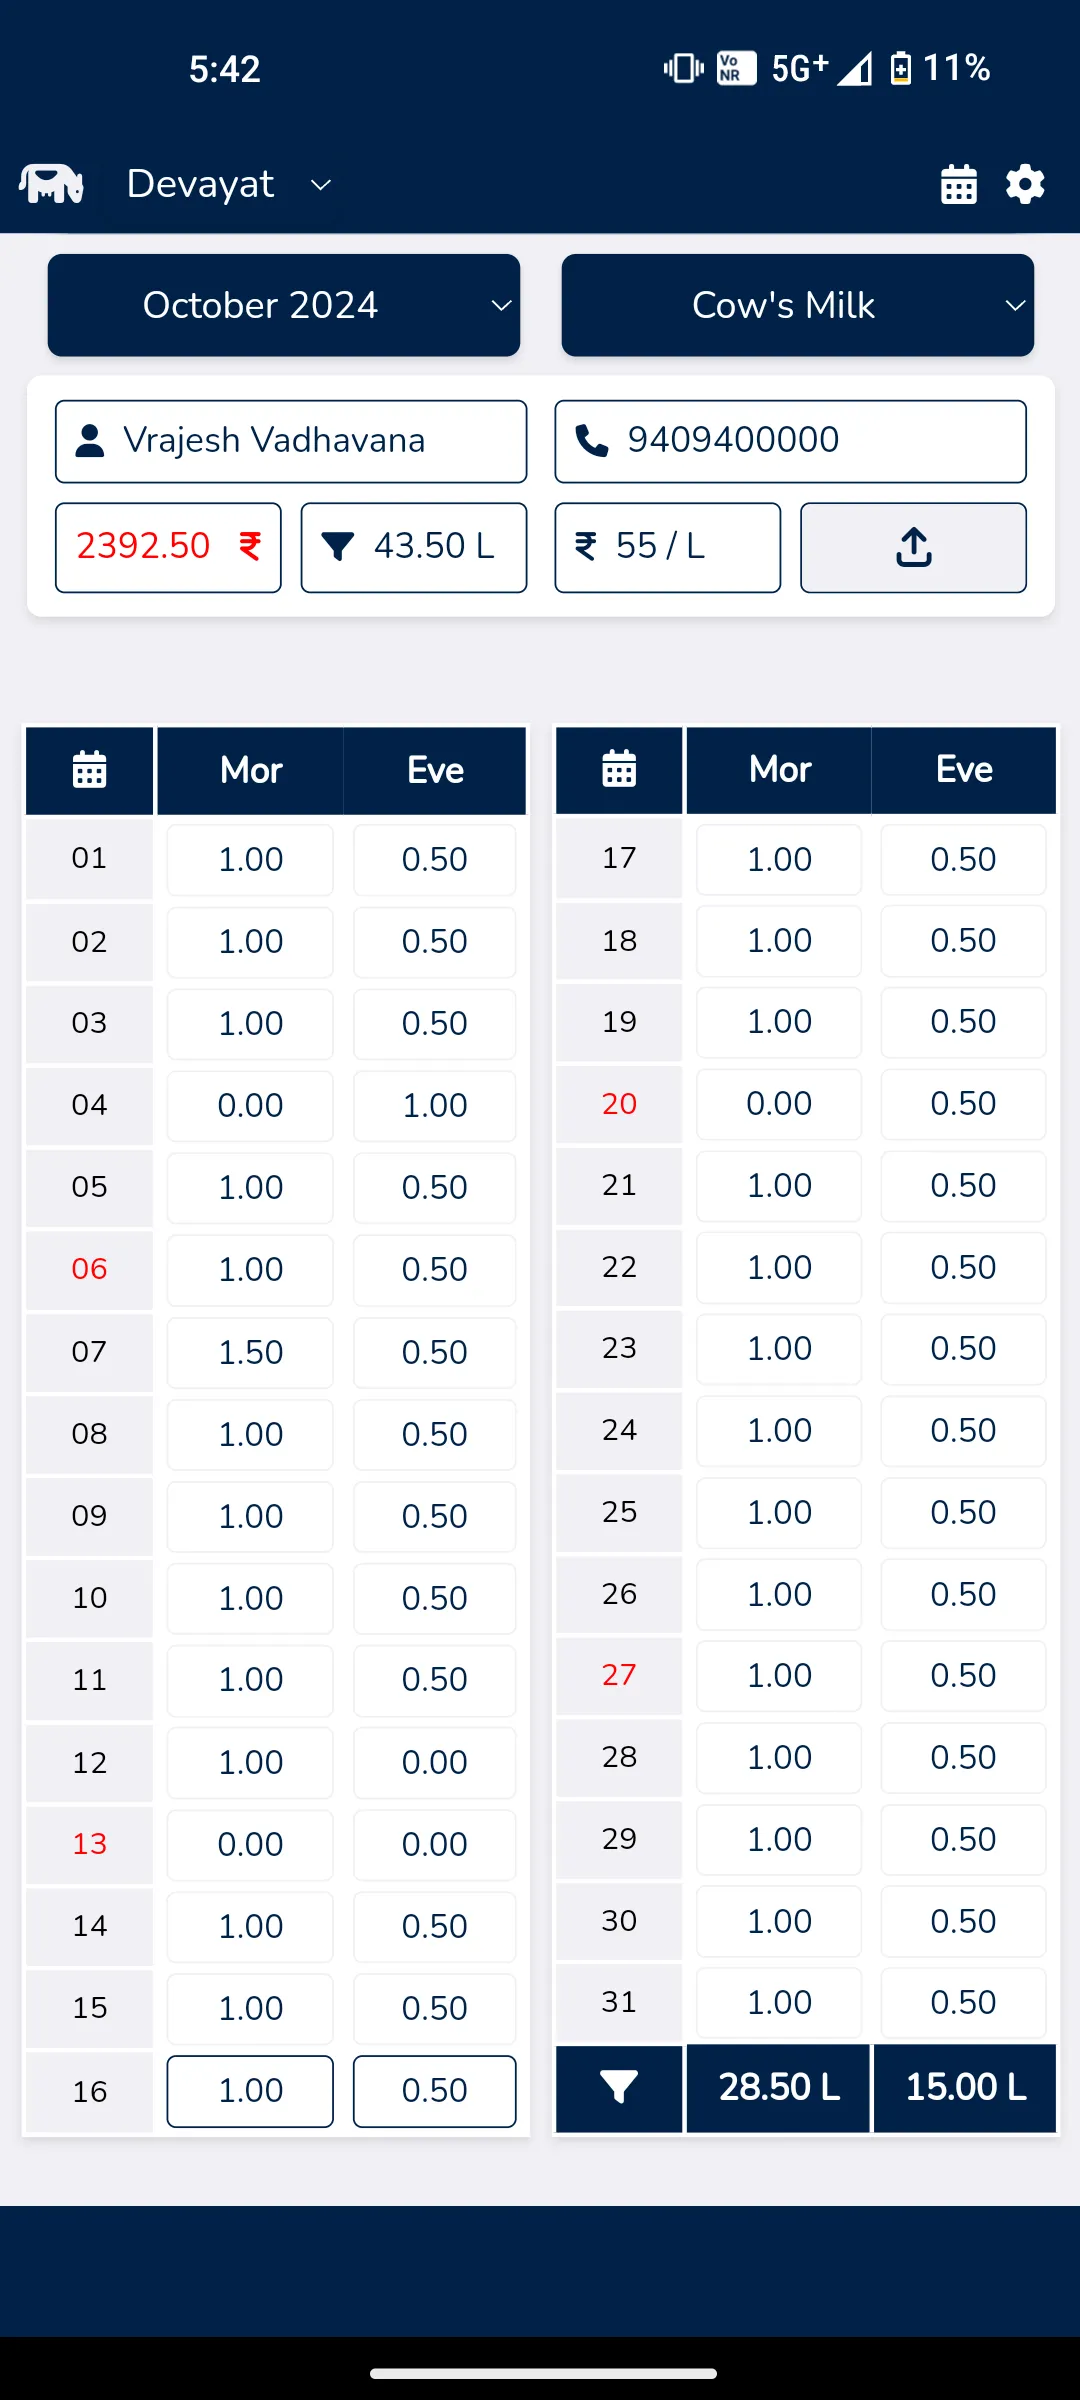Viewport: 1080px width, 2400px height.
Task: Click the phone number field 9409400000
Action: tap(790, 441)
